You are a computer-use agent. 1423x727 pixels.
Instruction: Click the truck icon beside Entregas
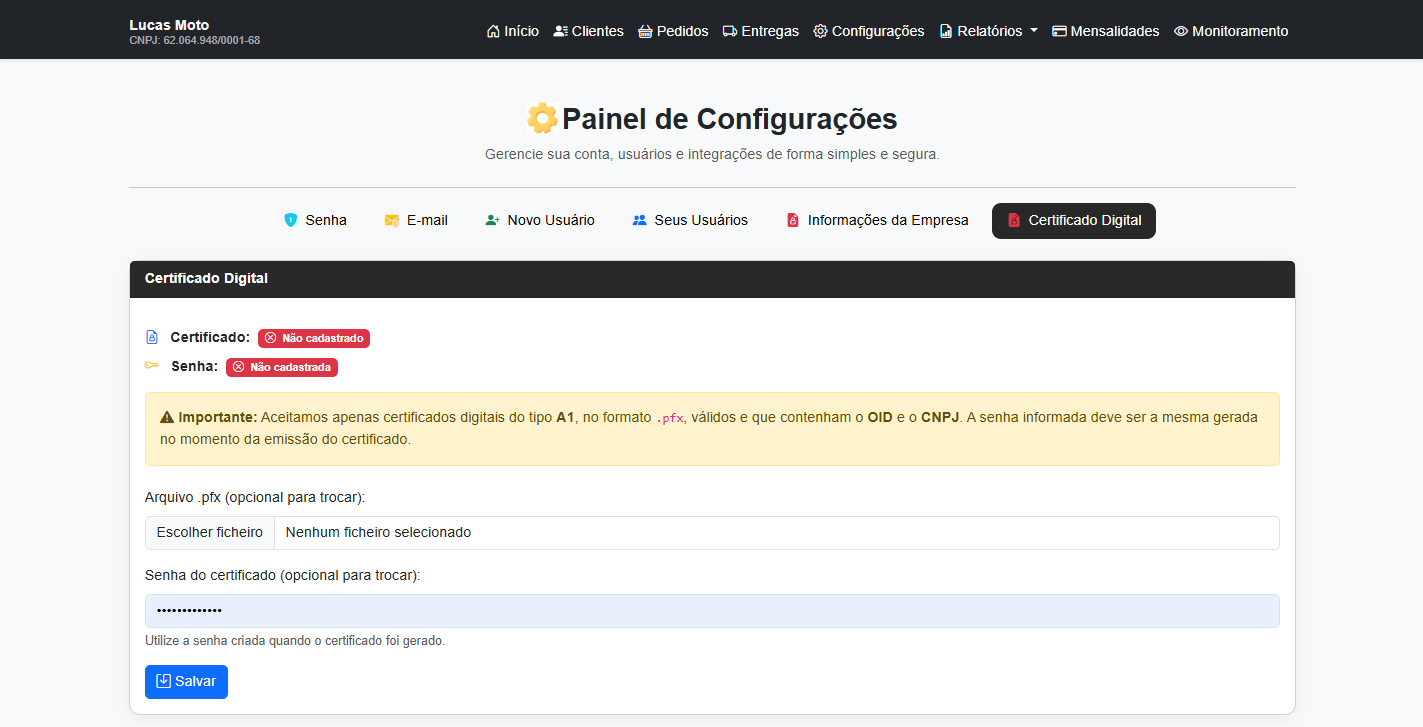tap(730, 31)
